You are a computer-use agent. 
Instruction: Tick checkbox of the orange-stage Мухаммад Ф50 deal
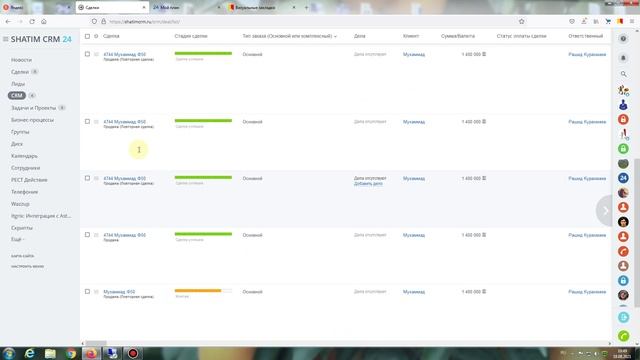87,291
